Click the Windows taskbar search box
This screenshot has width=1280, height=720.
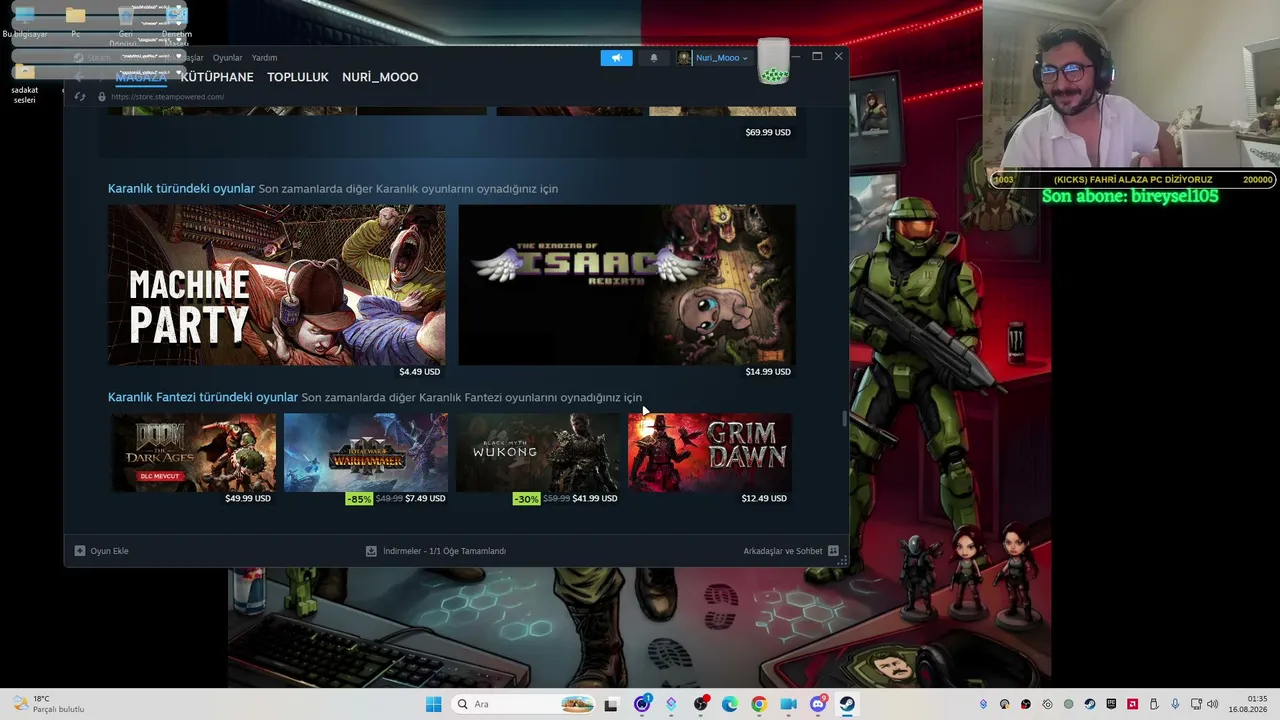[523, 704]
